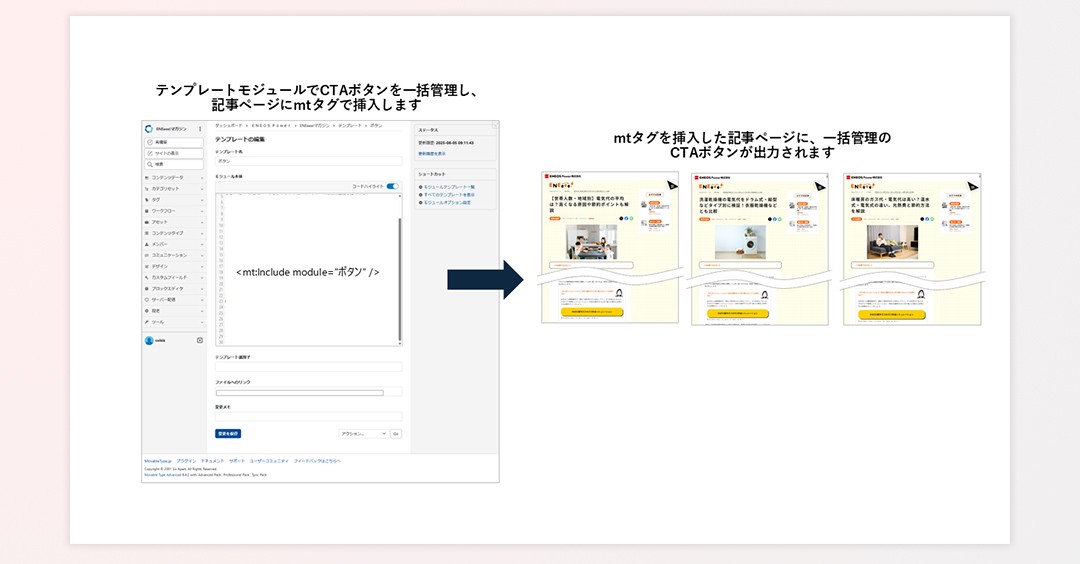Open the カスタムフィールド sidebar menu item
This screenshot has width=1080, height=564.
tap(174, 277)
